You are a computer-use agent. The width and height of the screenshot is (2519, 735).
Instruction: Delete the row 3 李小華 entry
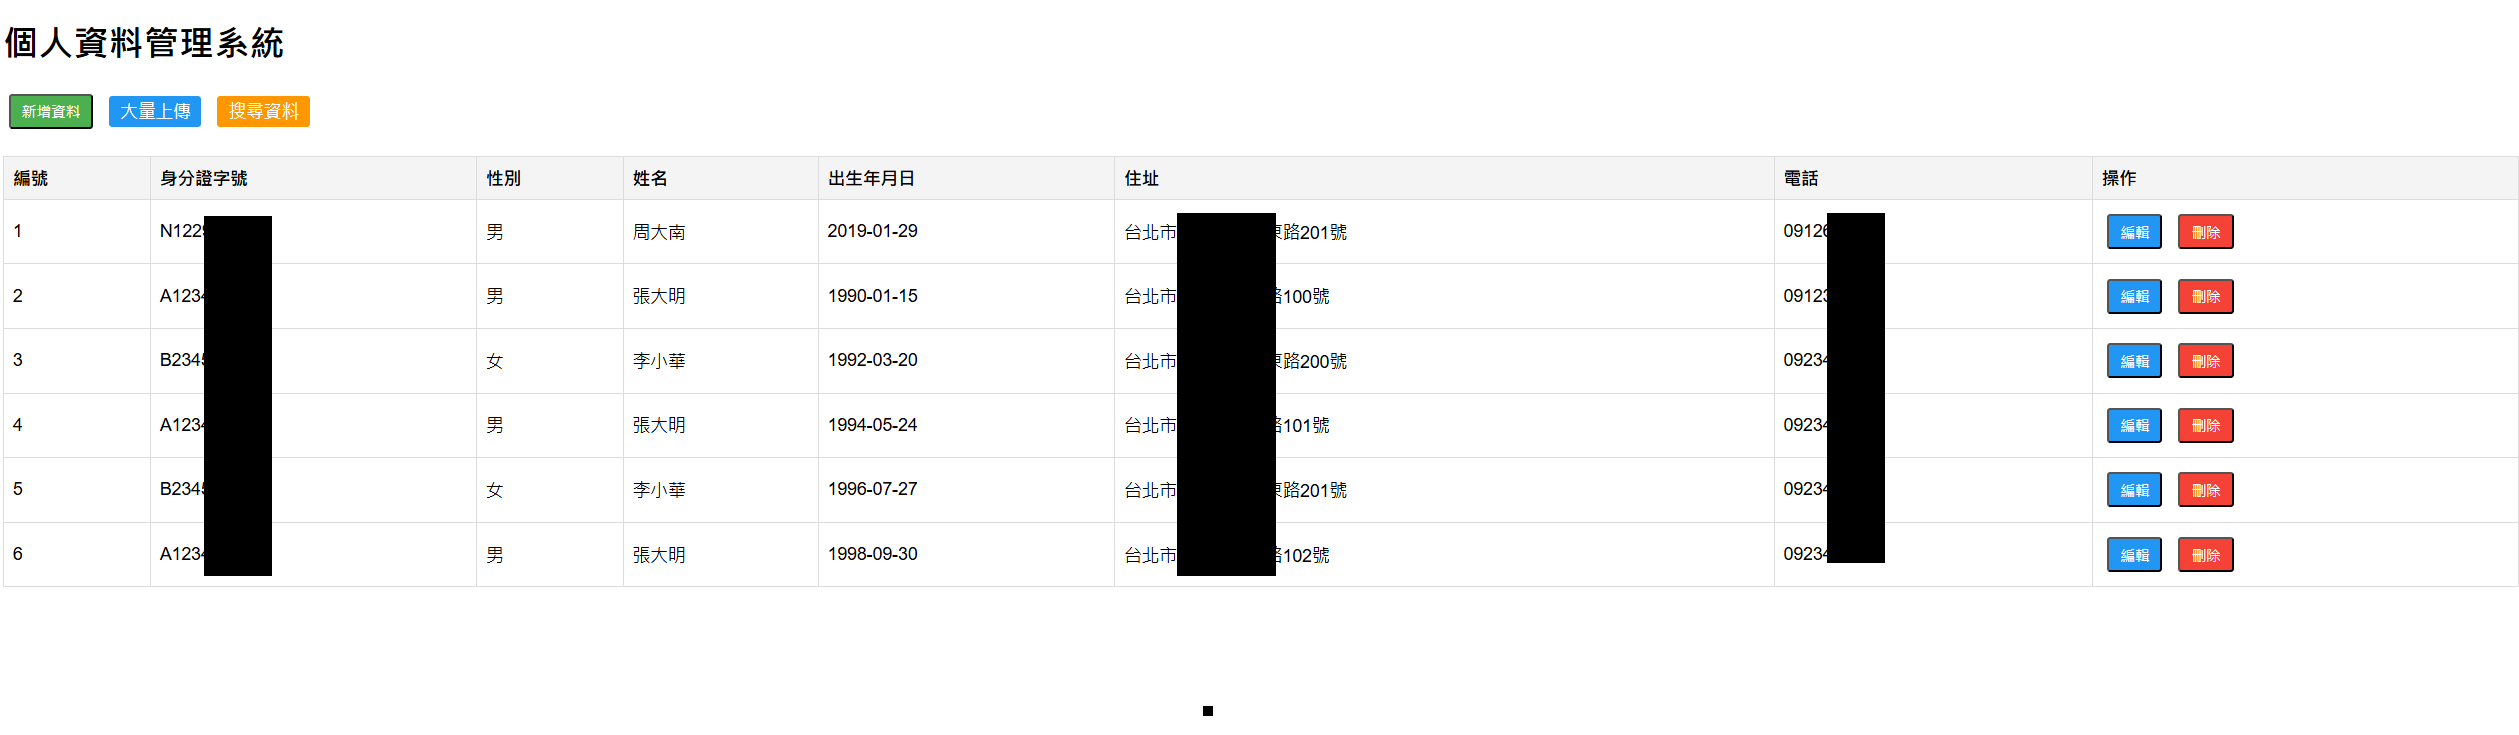[x=2204, y=361]
